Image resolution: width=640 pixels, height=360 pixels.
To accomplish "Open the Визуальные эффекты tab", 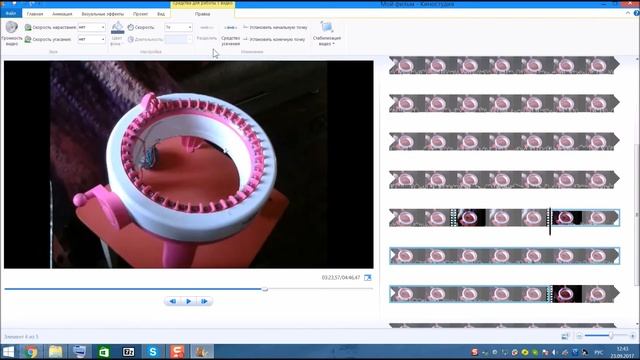I will tap(102, 14).
